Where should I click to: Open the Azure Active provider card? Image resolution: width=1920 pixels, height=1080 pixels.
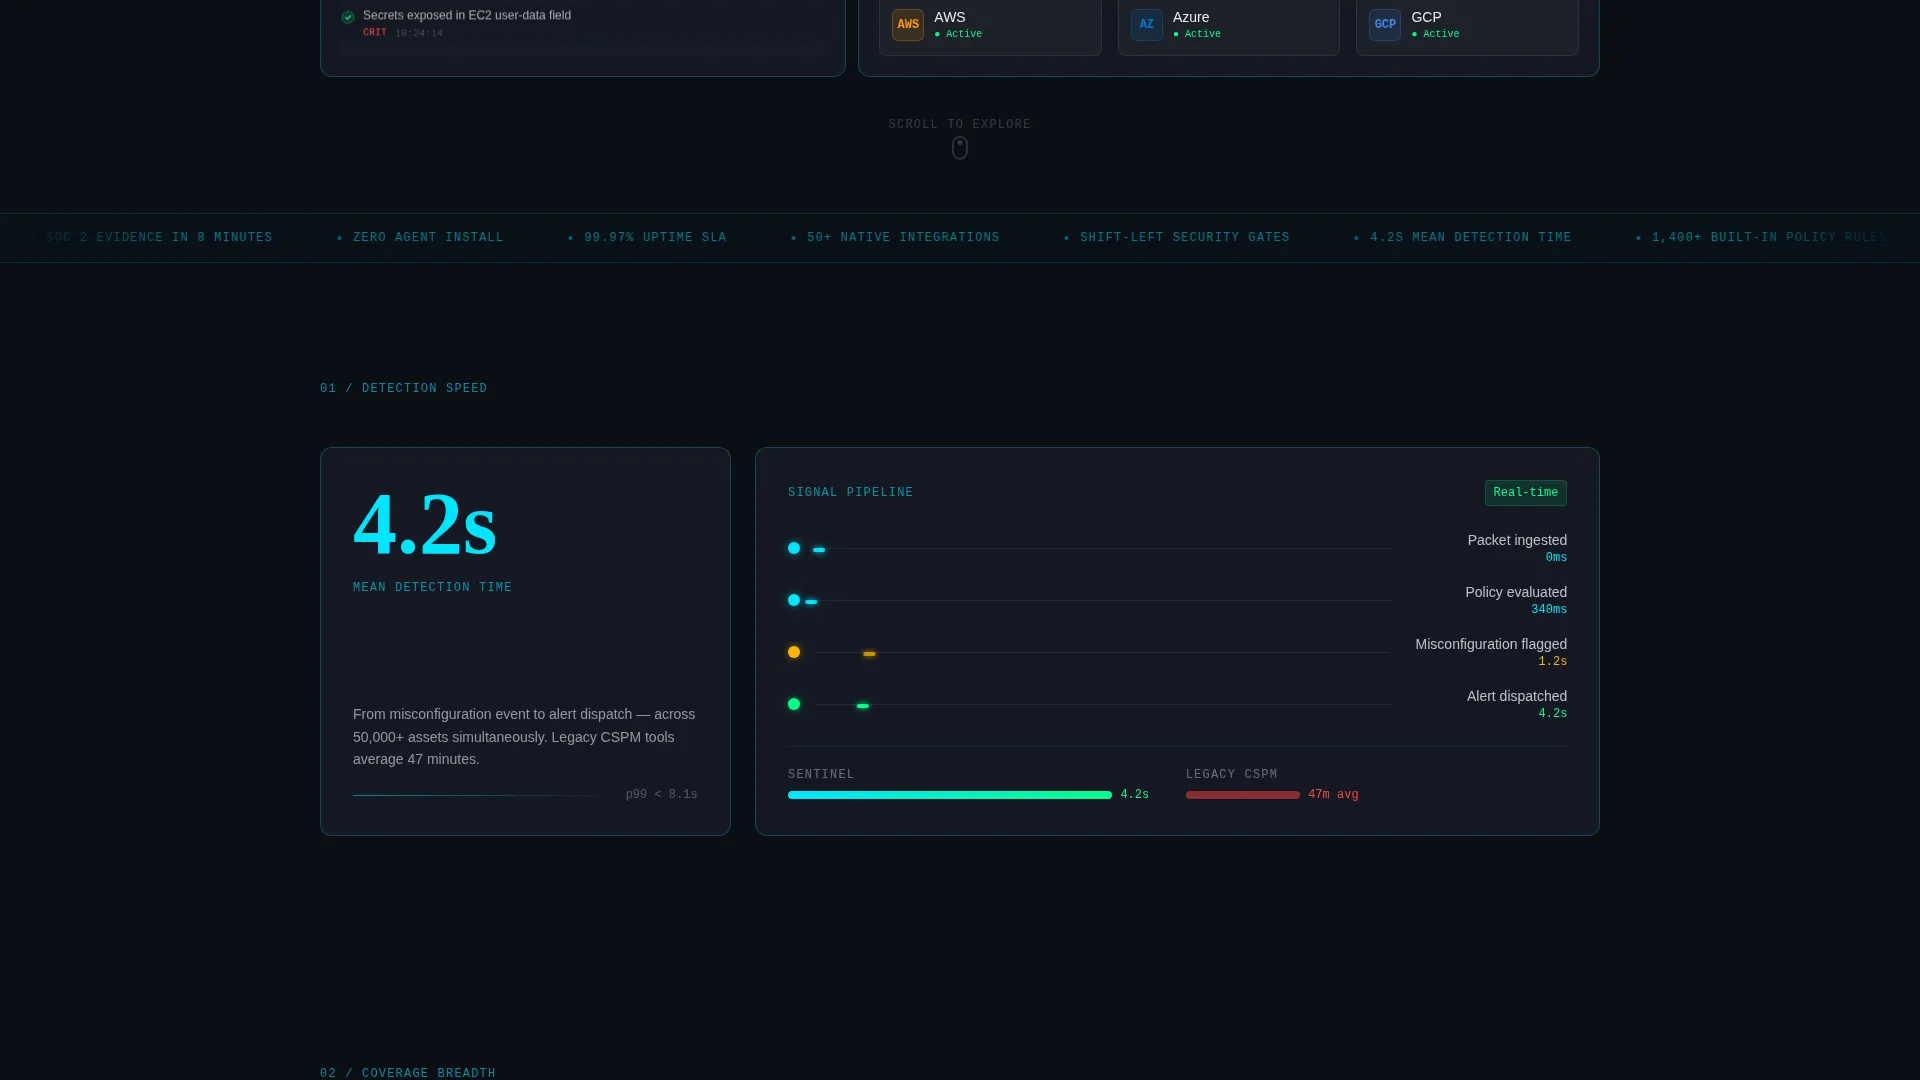[1228, 25]
